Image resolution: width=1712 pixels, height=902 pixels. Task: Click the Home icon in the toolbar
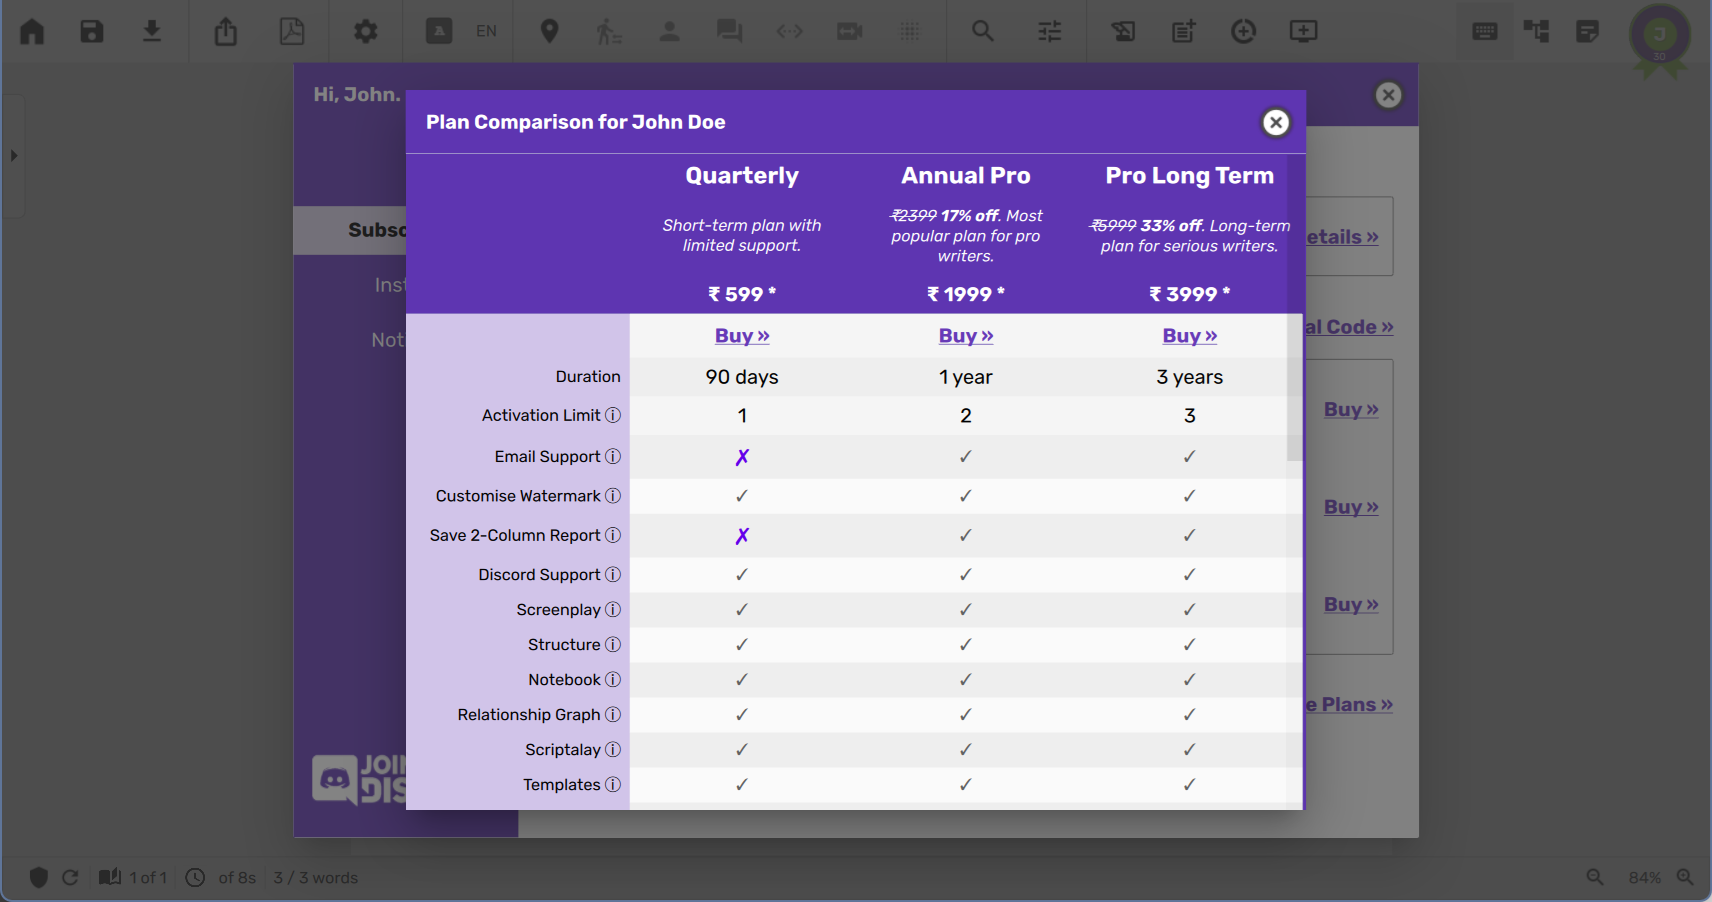point(32,32)
